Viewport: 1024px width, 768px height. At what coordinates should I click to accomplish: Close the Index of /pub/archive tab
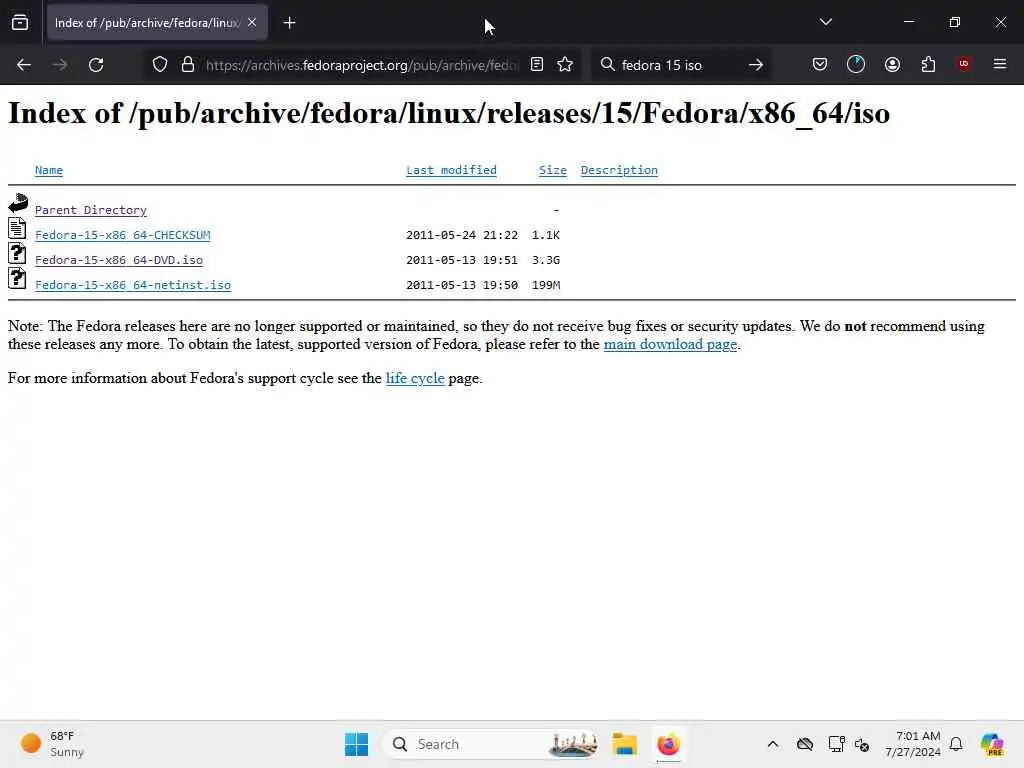(252, 22)
